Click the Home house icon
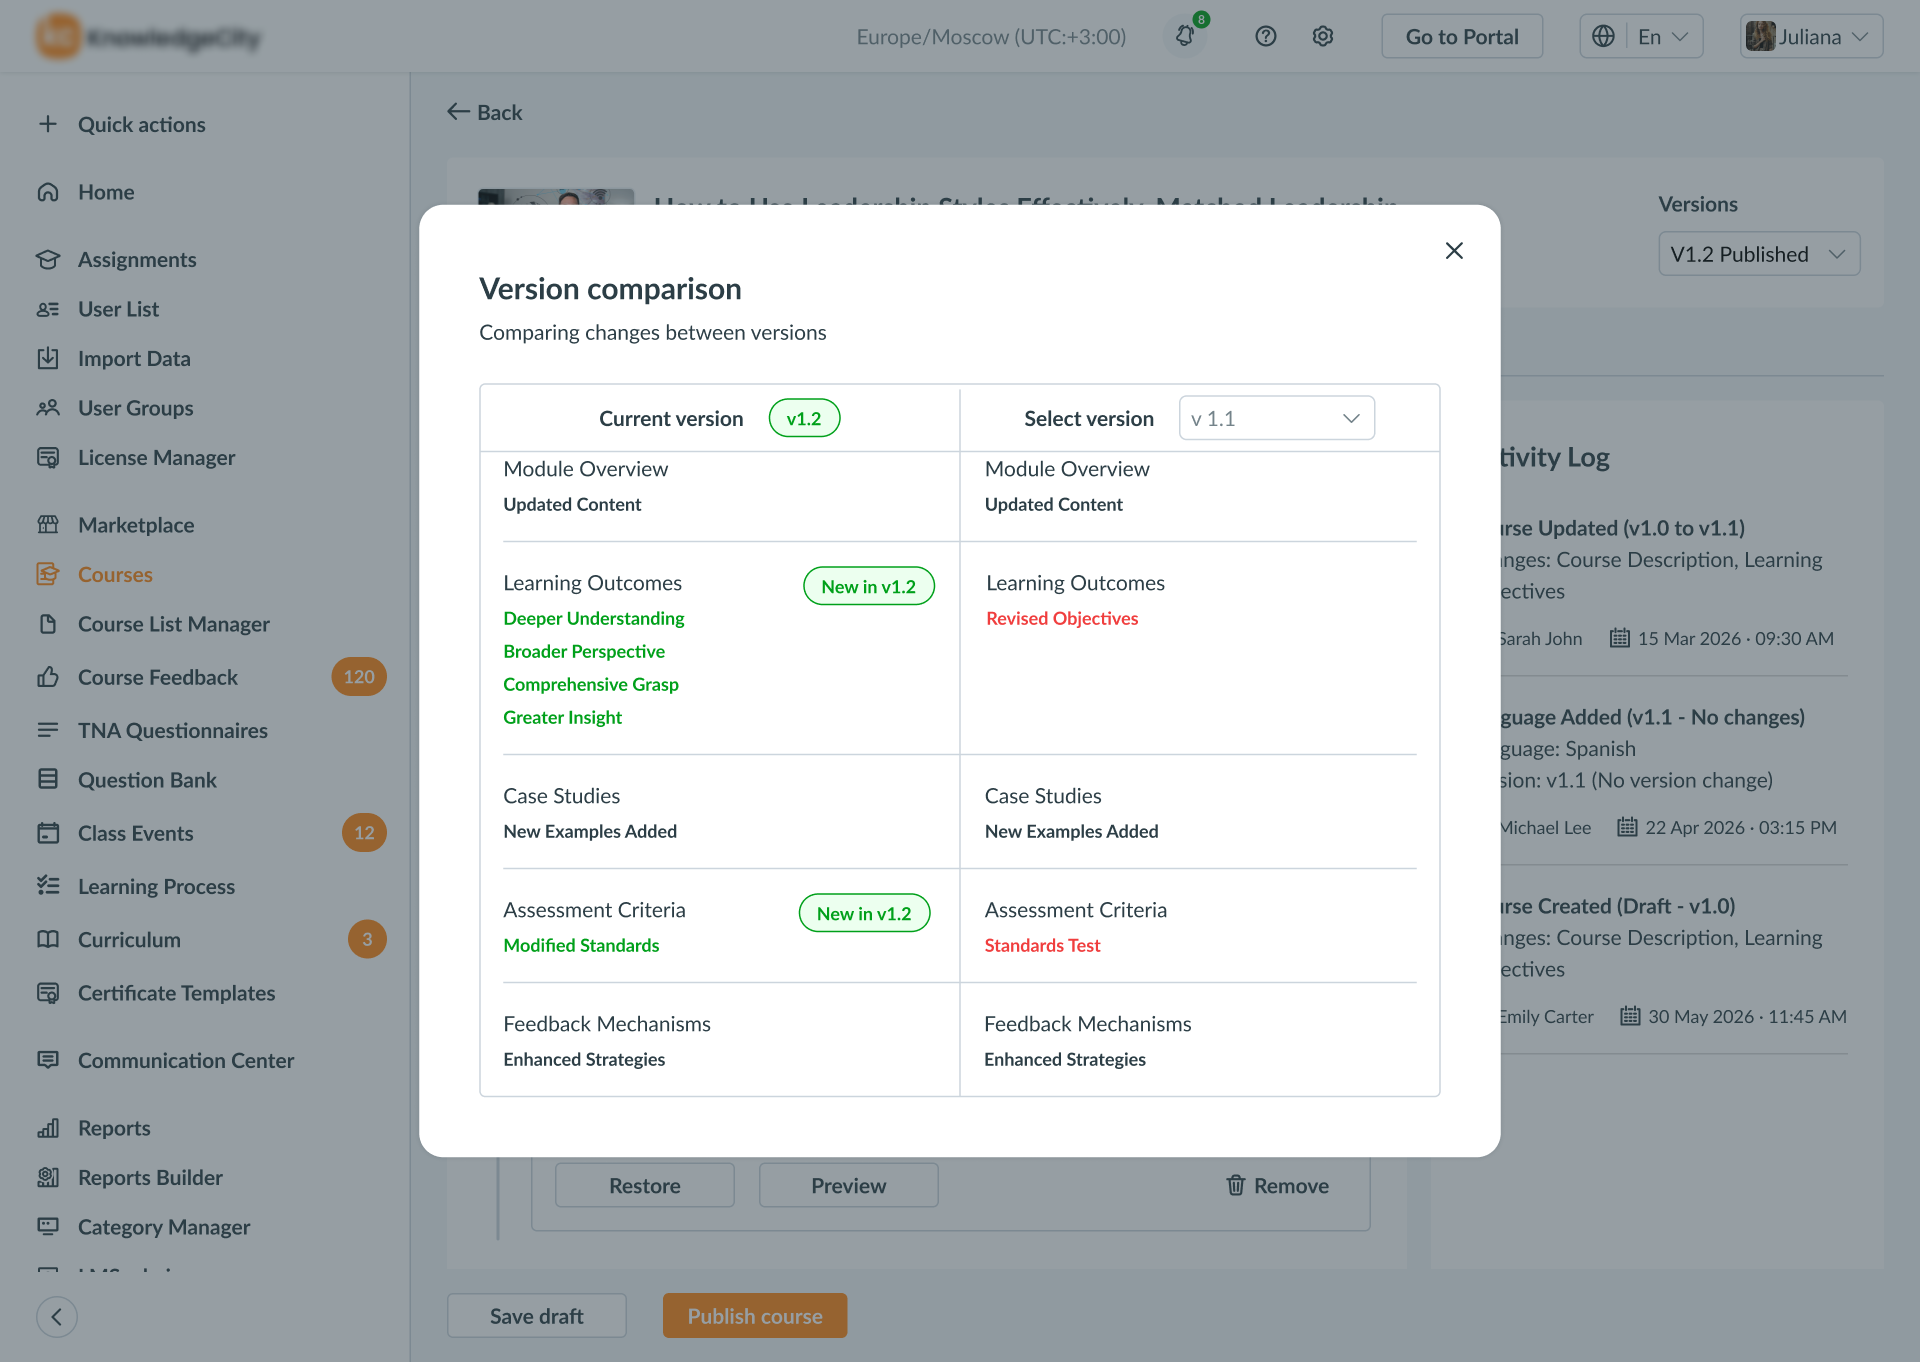This screenshot has width=1920, height=1362. click(x=48, y=192)
